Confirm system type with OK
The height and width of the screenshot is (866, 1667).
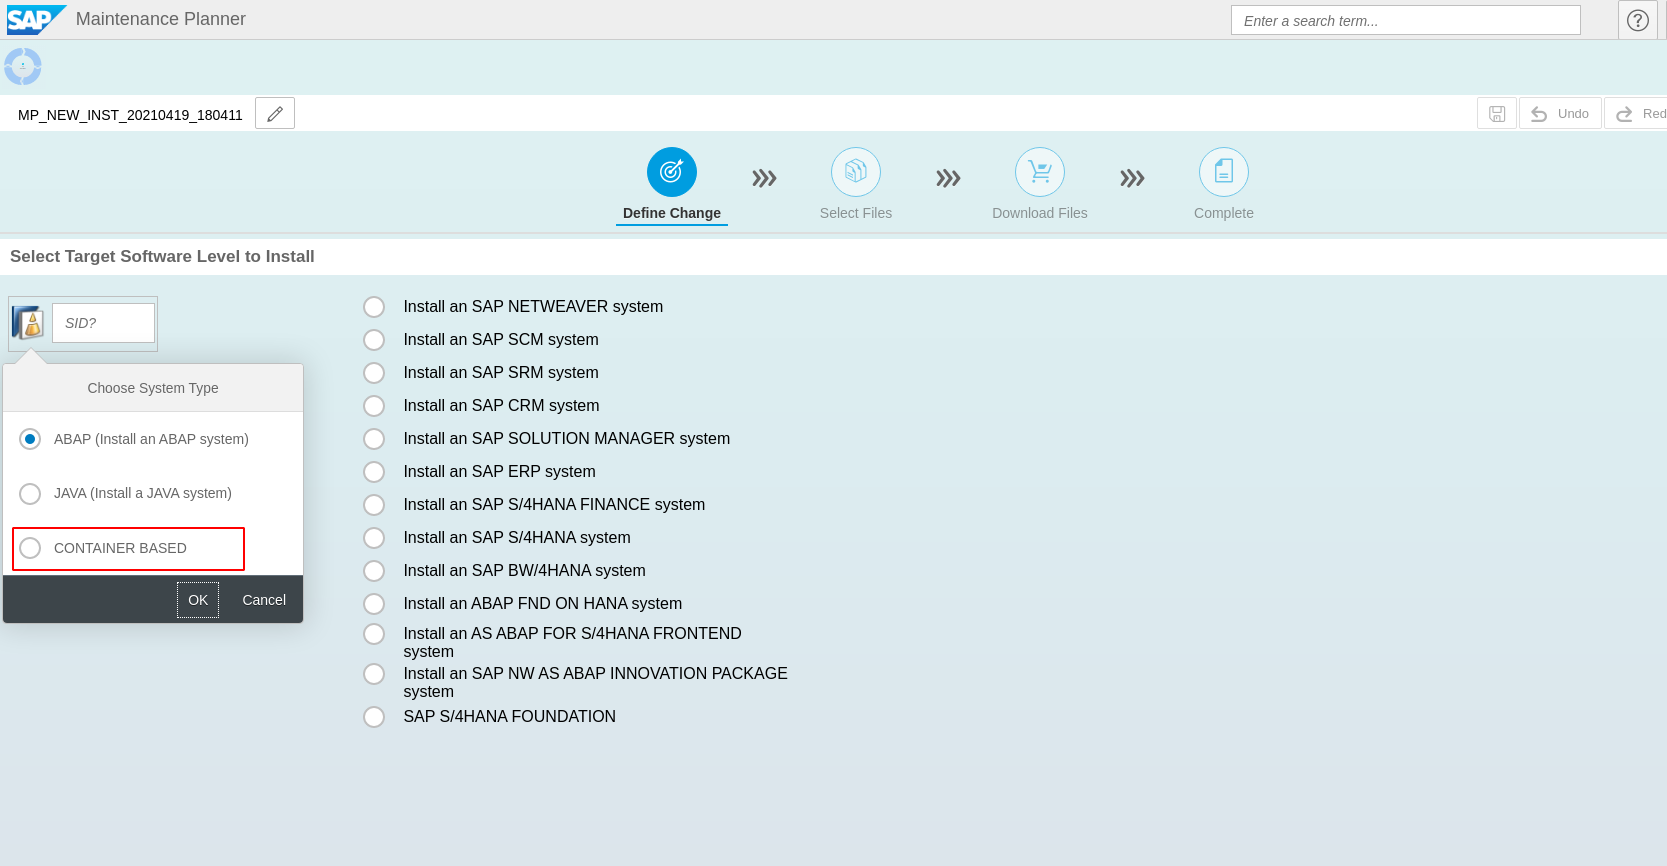coord(198,600)
